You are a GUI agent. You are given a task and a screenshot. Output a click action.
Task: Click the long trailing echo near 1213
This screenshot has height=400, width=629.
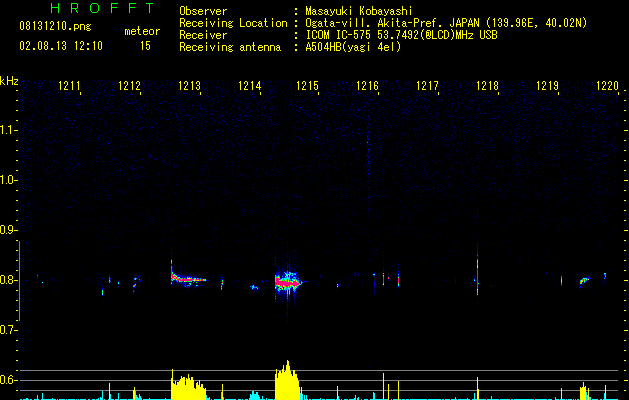point(189,278)
